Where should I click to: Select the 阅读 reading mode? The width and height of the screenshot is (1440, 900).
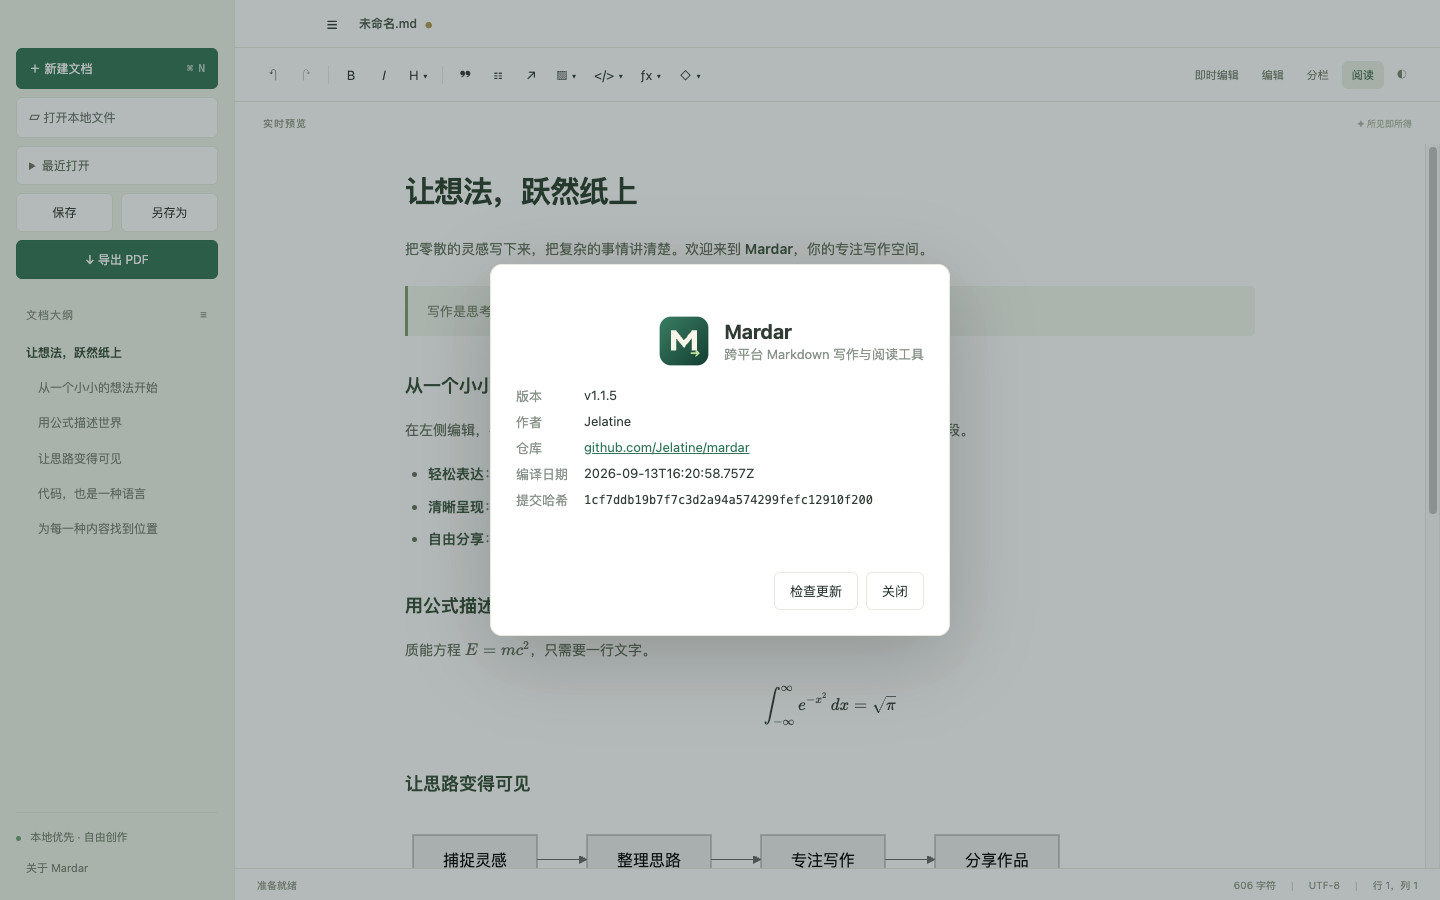click(1363, 75)
